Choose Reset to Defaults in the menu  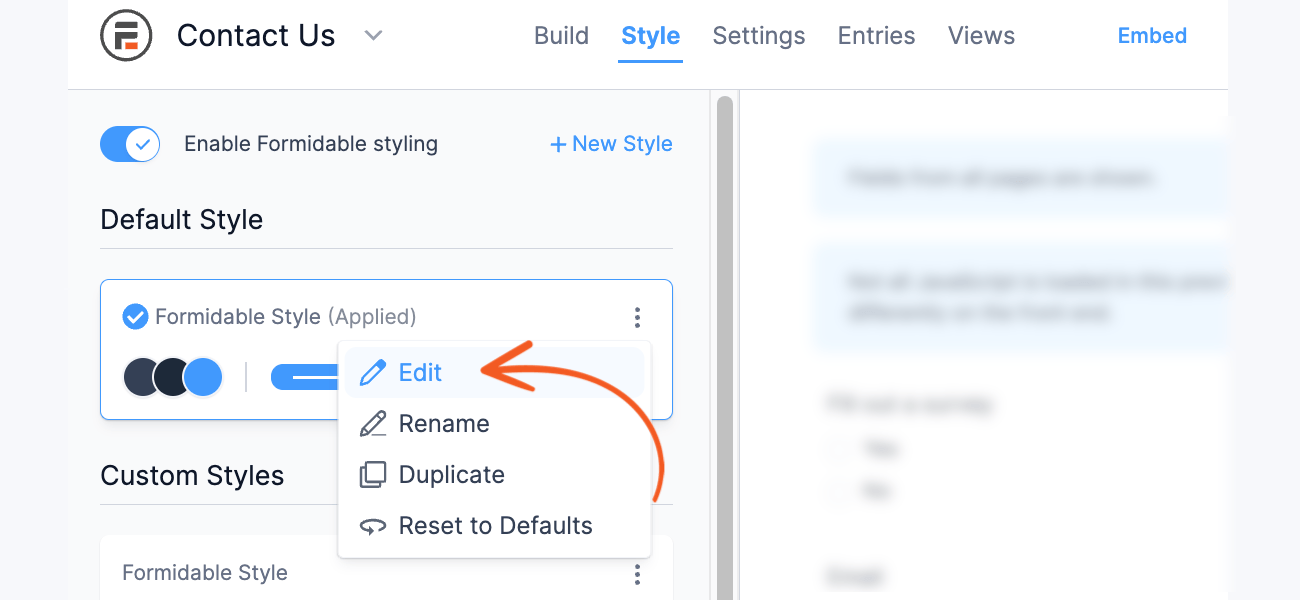[x=495, y=526]
